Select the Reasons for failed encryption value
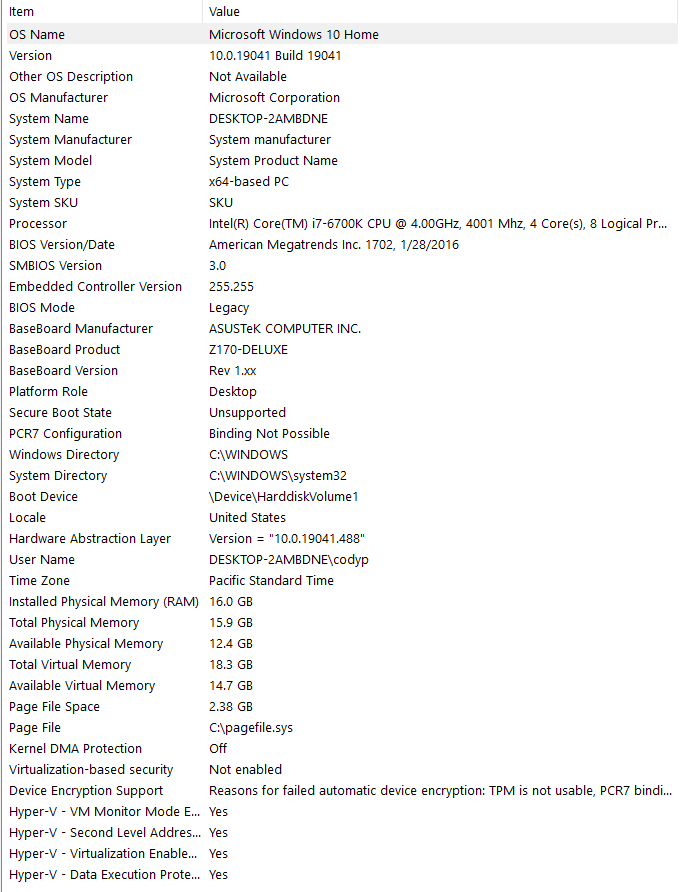 (440, 791)
